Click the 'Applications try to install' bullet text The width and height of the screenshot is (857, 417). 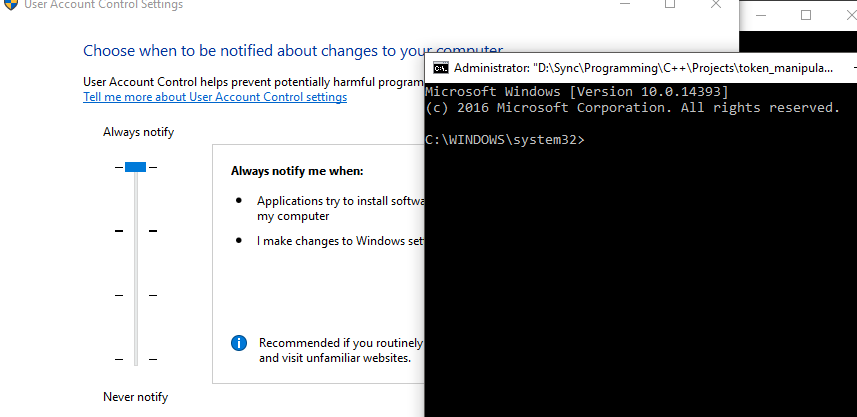[x=341, y=208]
